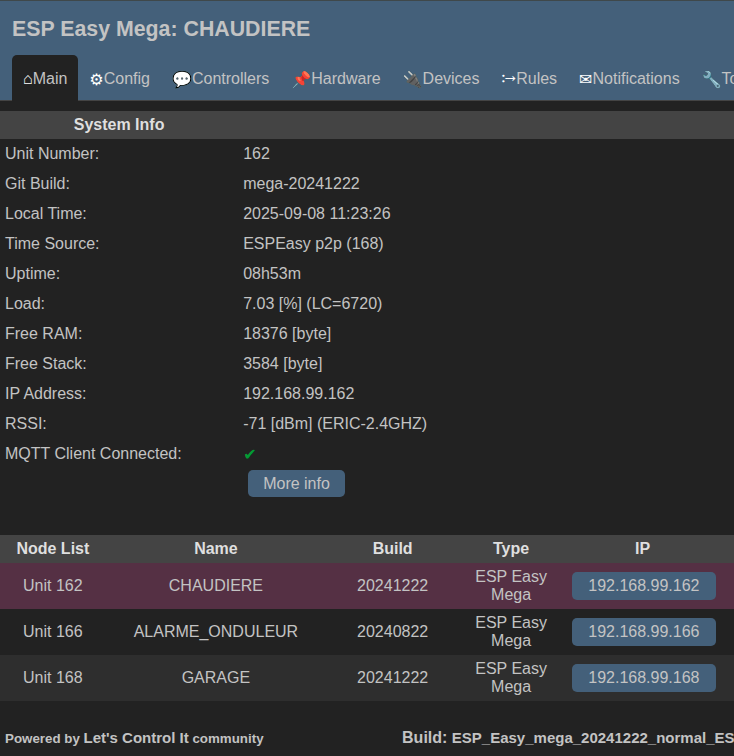Click the Node List column header
The width and height of the screenshot is (734, 756).
tap(53, 549)
